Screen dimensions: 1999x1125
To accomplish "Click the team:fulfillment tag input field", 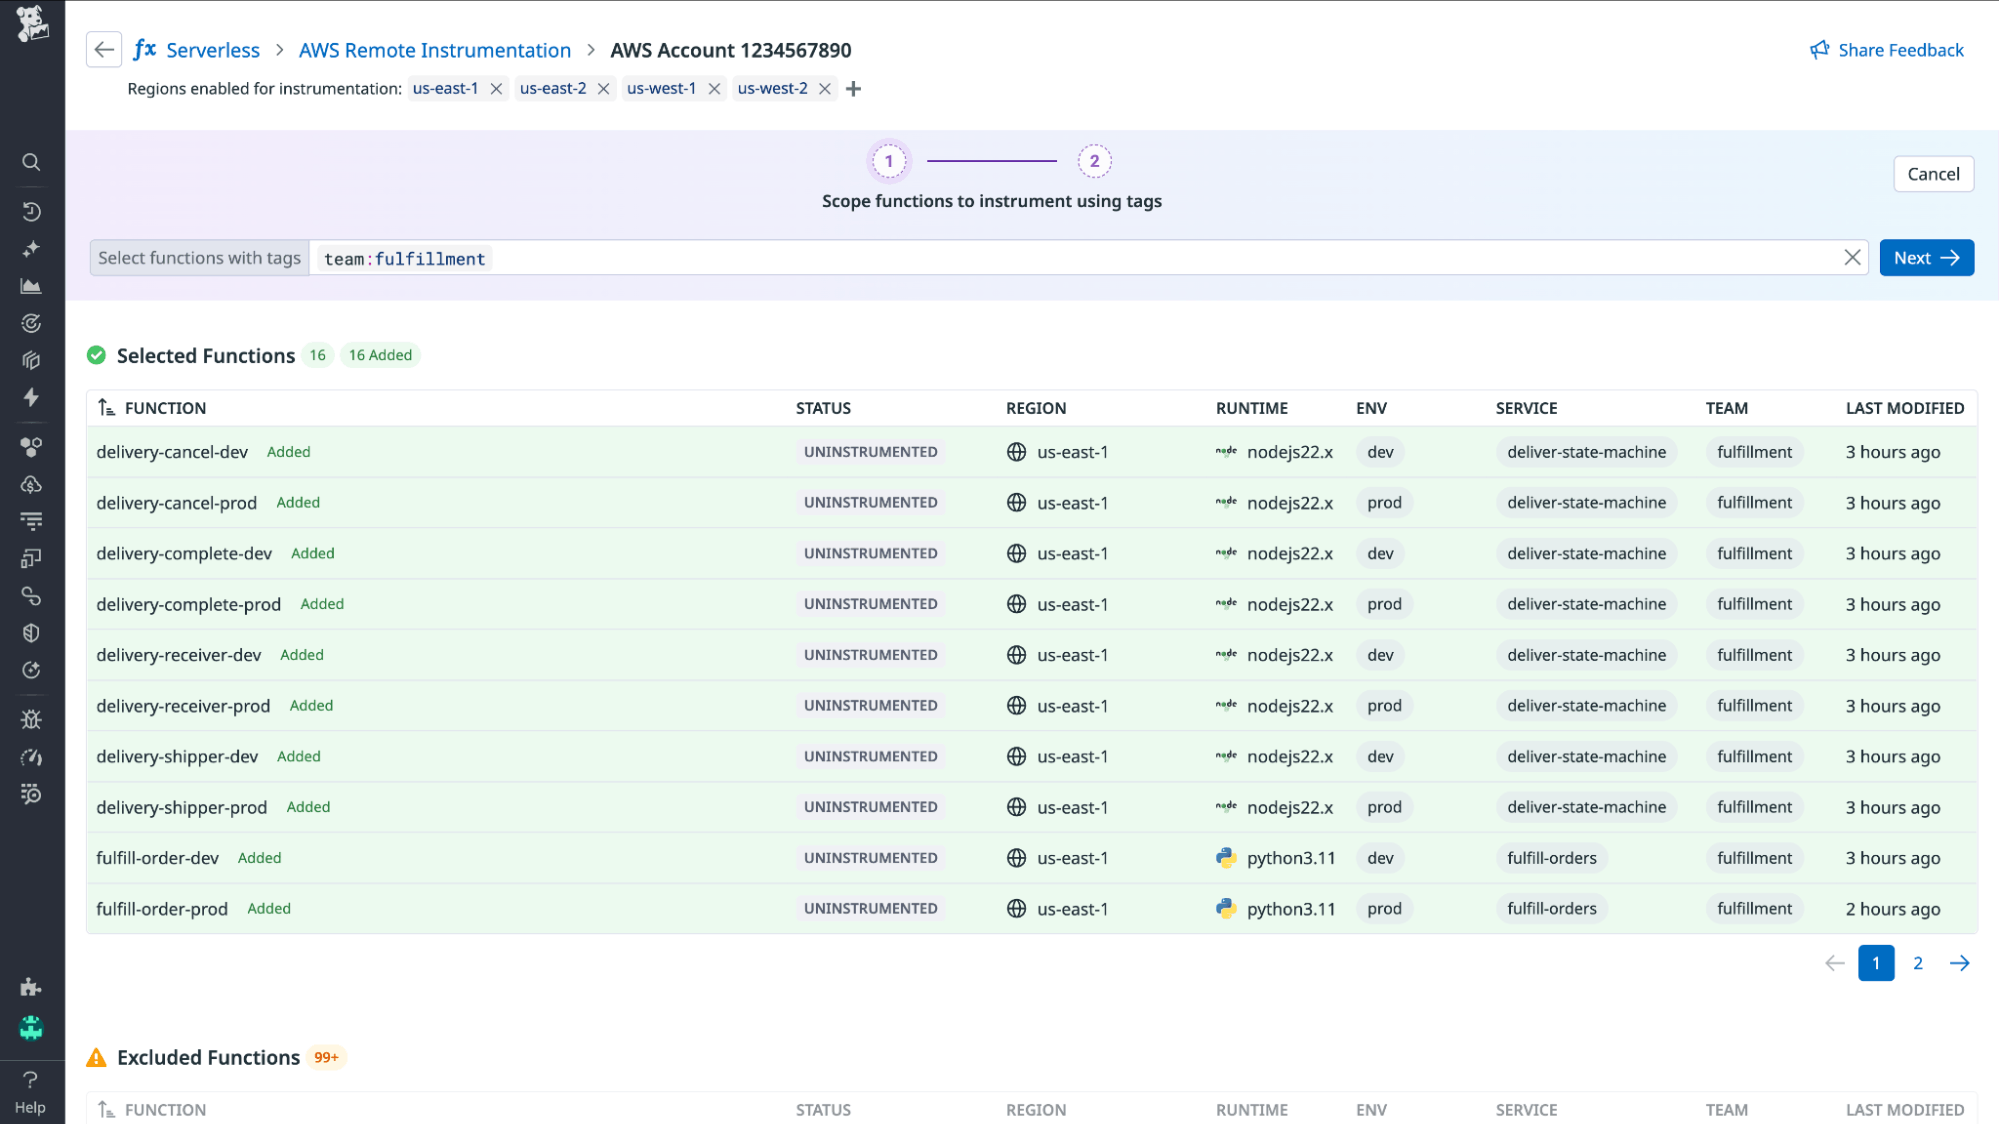I will (x=404, y=257).
